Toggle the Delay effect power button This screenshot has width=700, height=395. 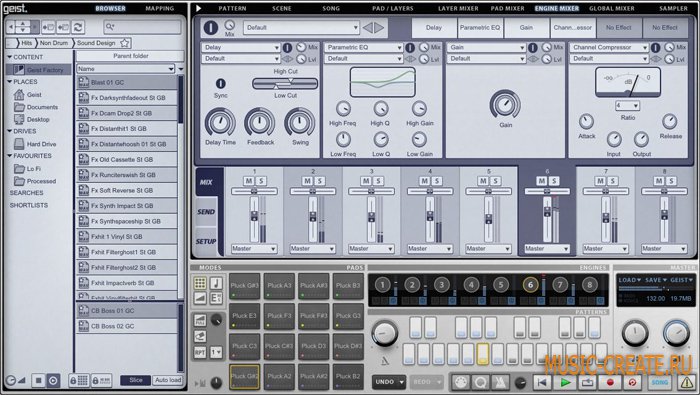pos(288,47)
